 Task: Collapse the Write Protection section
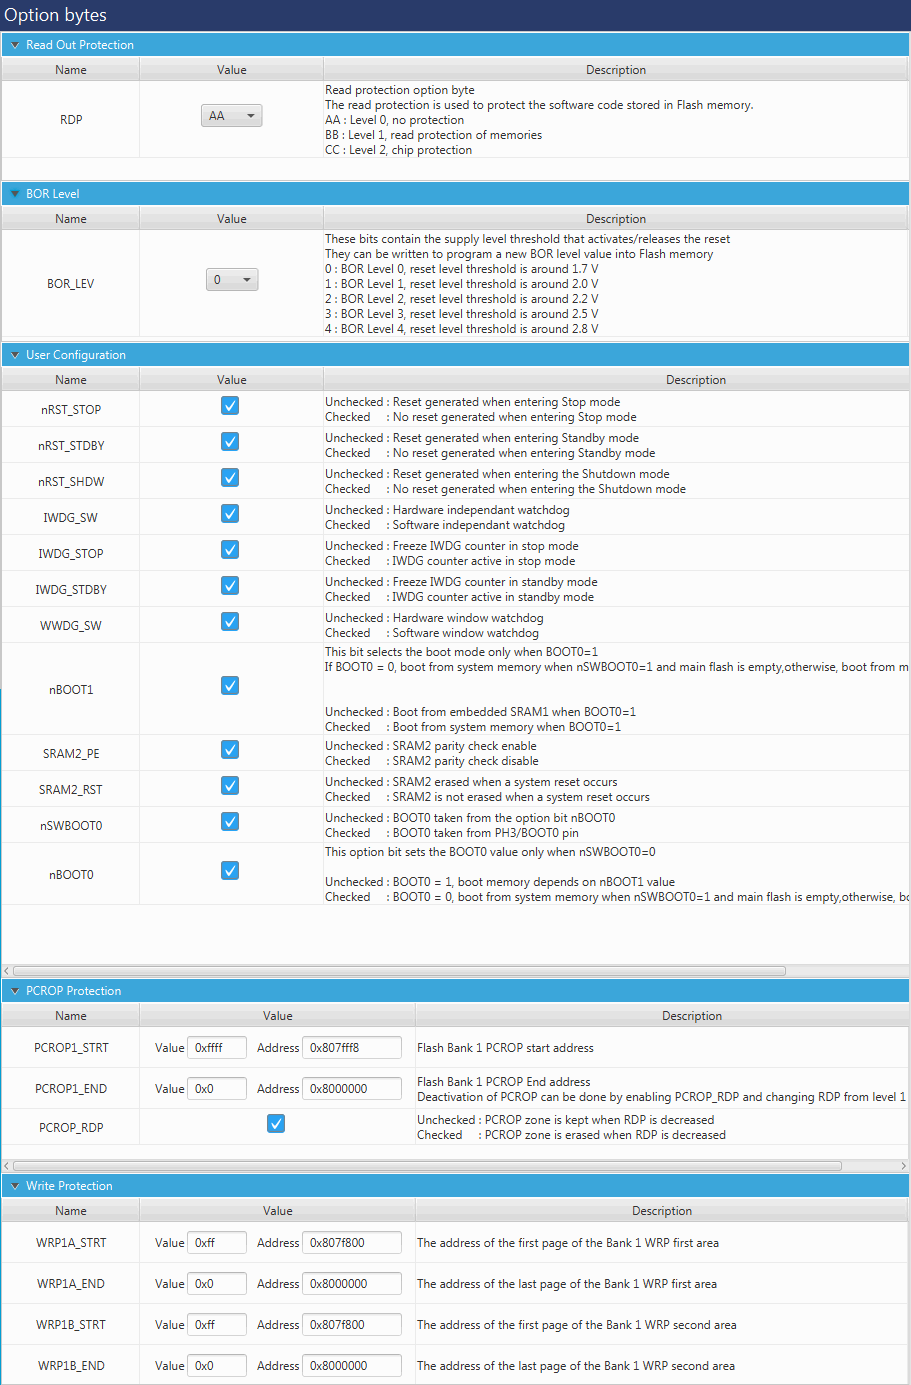click(15, 1186)
